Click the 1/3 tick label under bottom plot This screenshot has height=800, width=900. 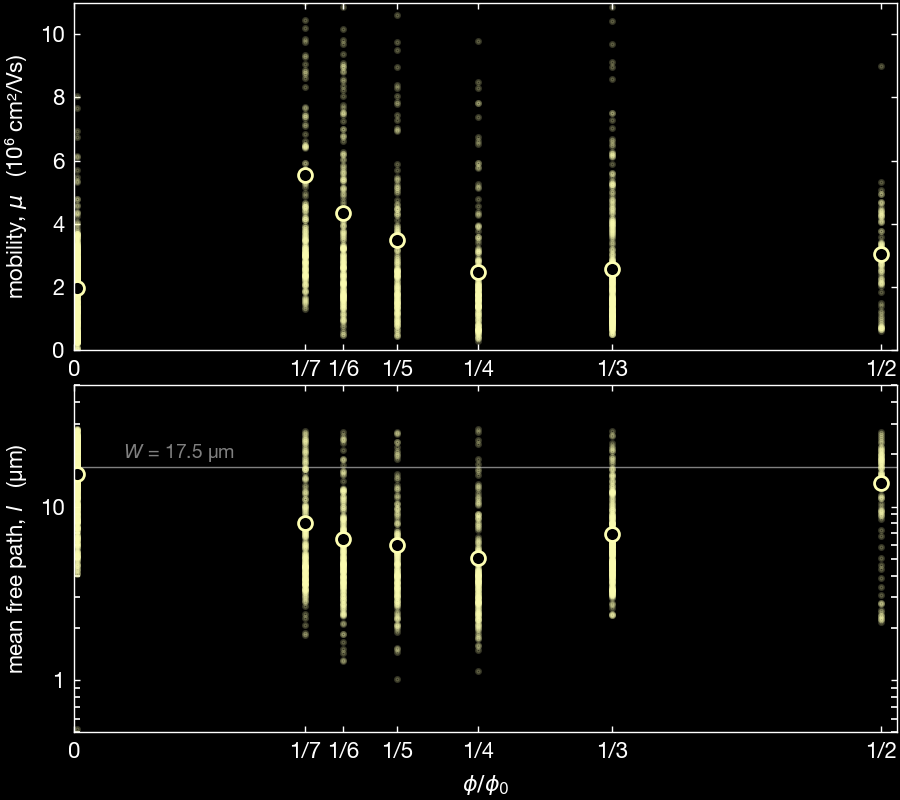[x=612, y=750]
